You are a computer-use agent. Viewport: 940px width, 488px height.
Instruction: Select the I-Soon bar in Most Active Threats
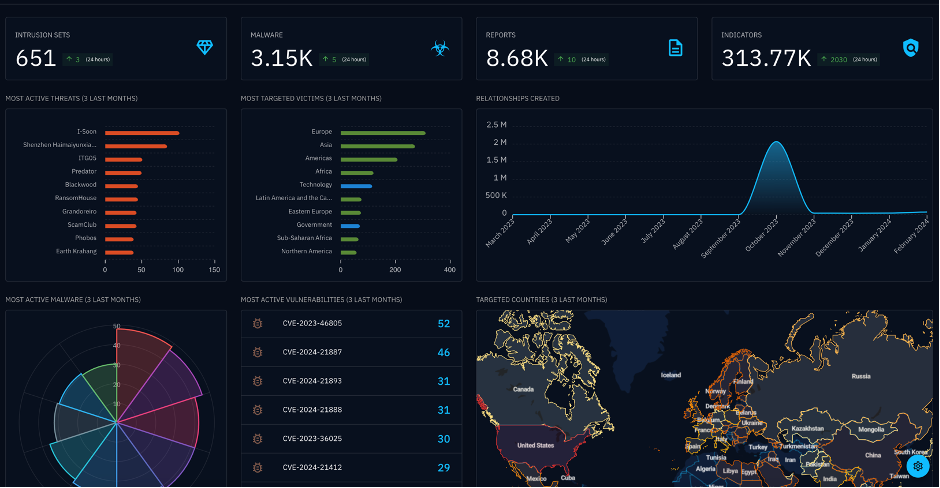tap(141, 132)
